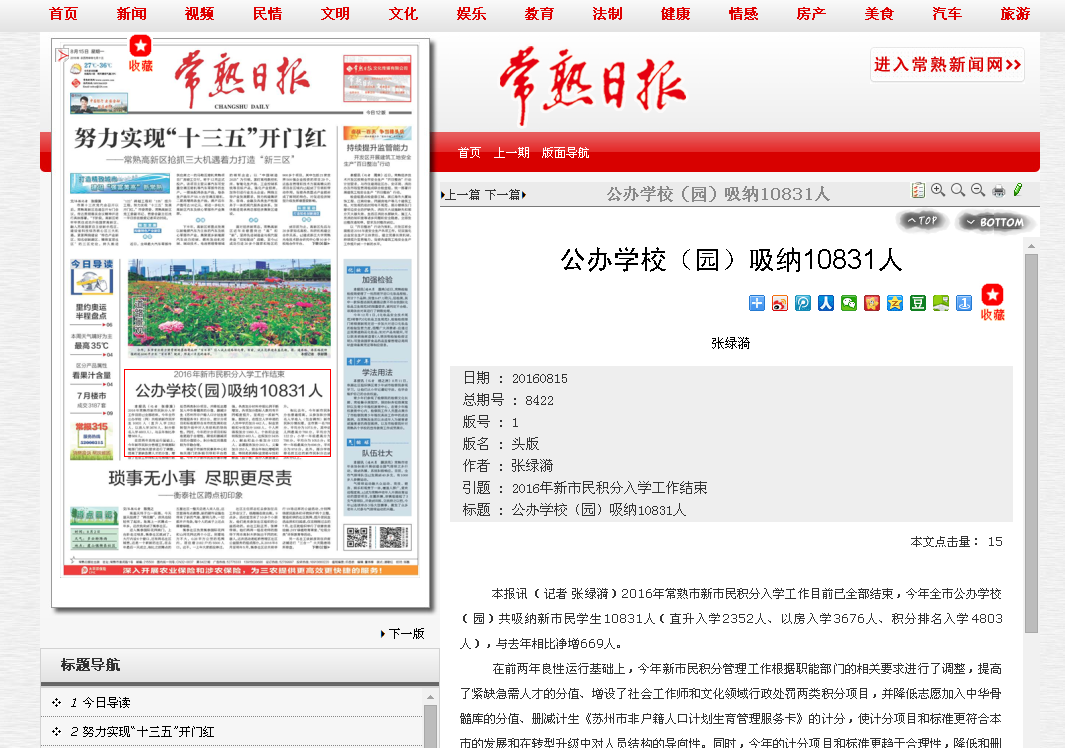Share article to Douban icon
Image resolution: width=1065 pixels, height=748 pixels.
pyautogui.click(x=918, y=303)
